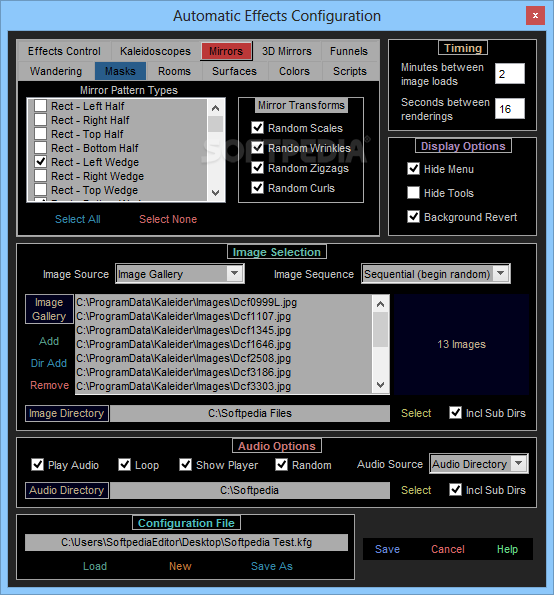Select the Mirrors tab
Screen dimensions: 554x595
click(x=226, y=51)
